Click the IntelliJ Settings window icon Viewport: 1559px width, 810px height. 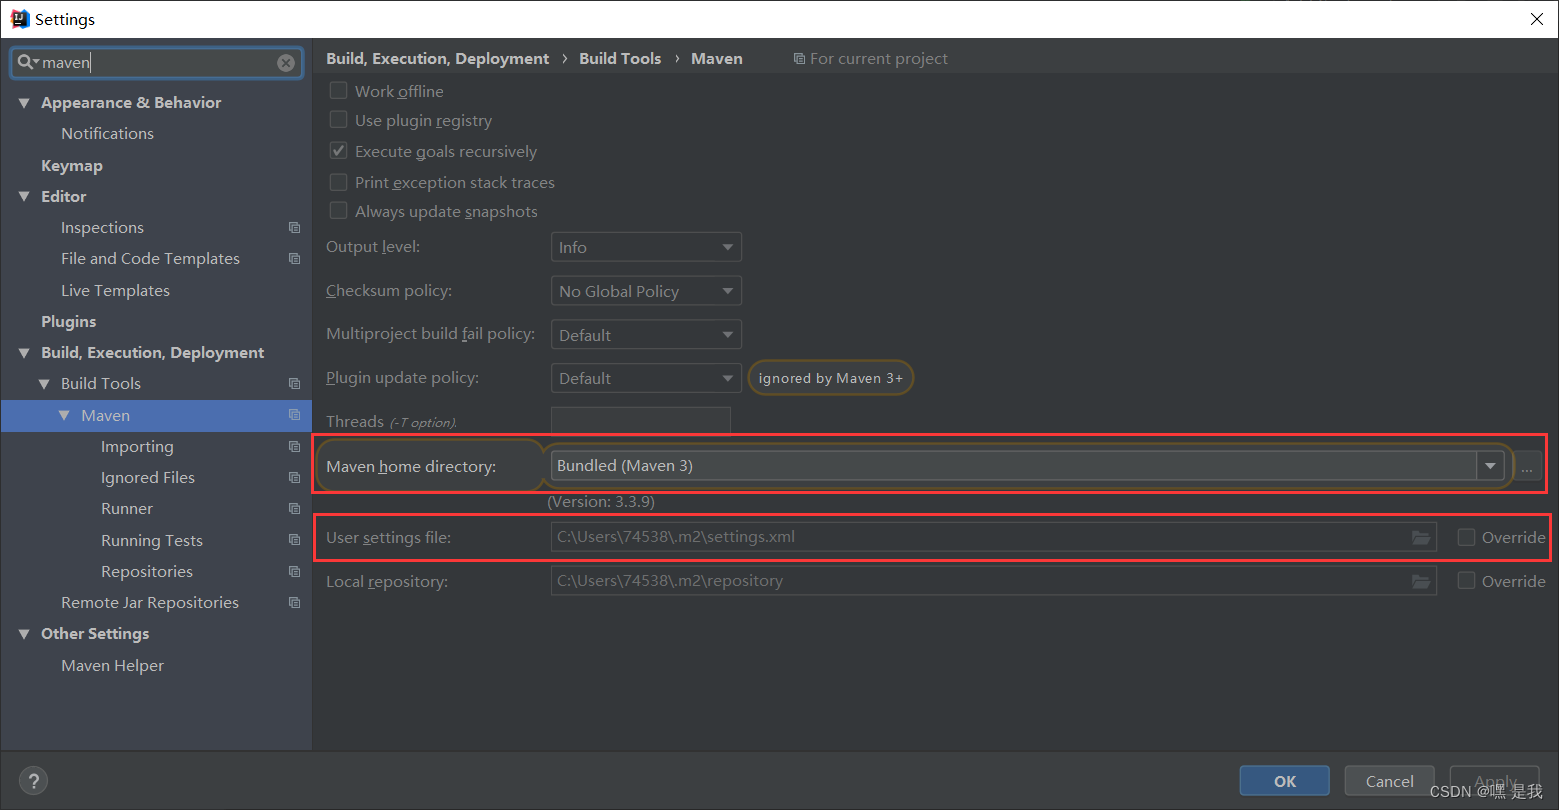click(19, 19)
